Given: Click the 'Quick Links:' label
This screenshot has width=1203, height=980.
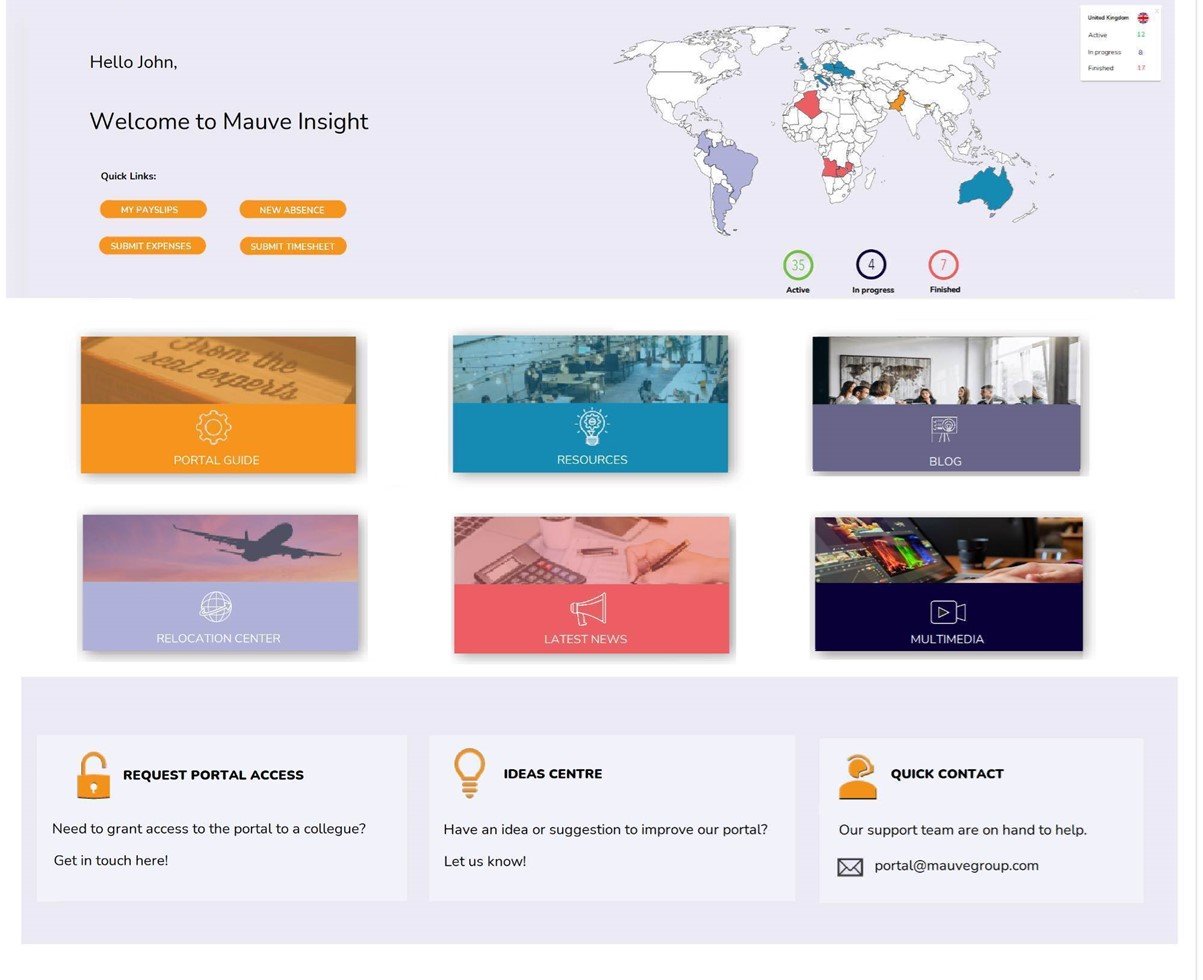Looking at the screenshot, I should [x=128, y=177].
